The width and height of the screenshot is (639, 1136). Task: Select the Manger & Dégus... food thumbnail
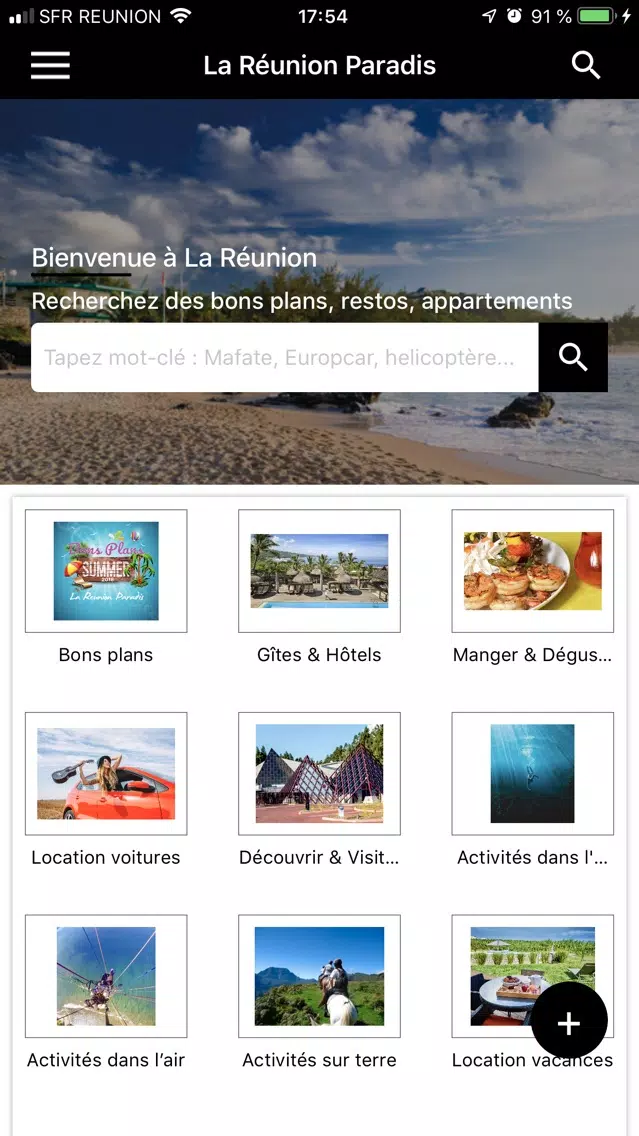pos(532,570)
